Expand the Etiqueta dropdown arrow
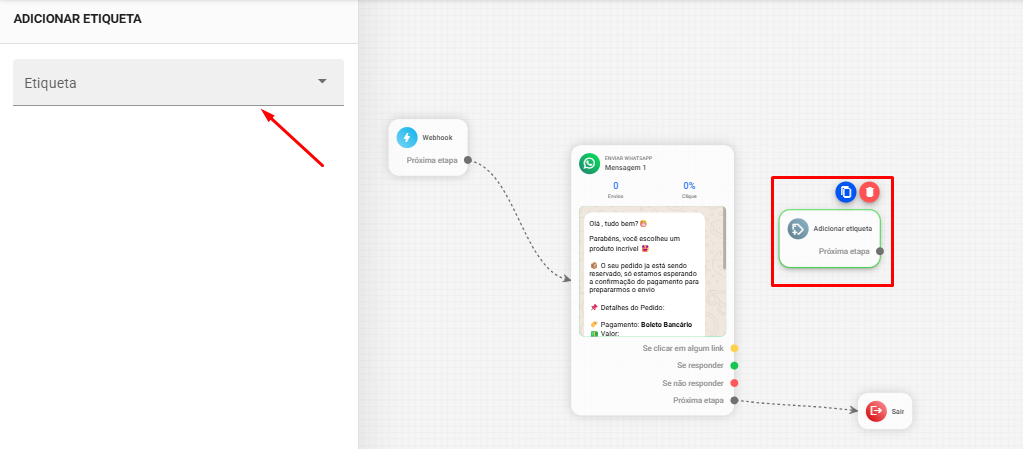This screenshot has width=1023, height=449. tap(322, 82)
